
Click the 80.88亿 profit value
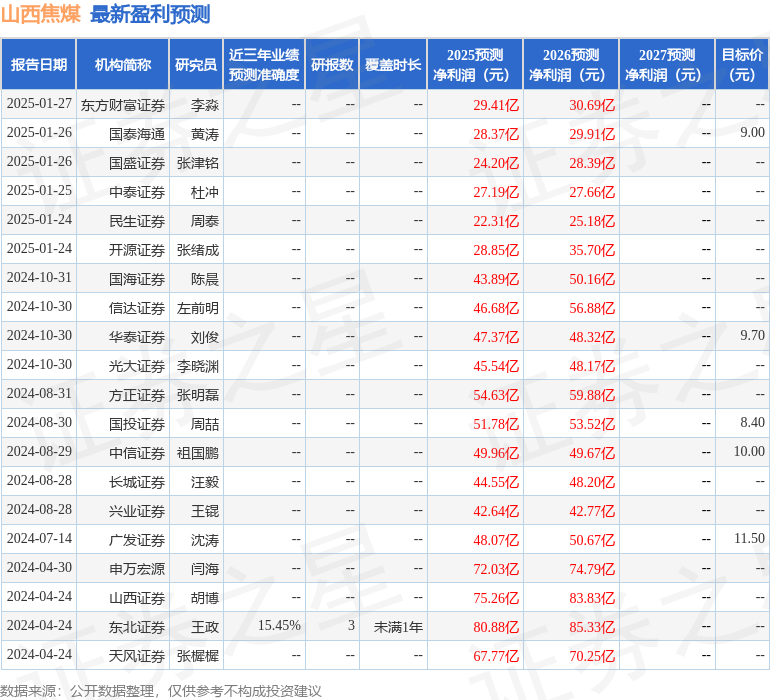coord(496,627)
